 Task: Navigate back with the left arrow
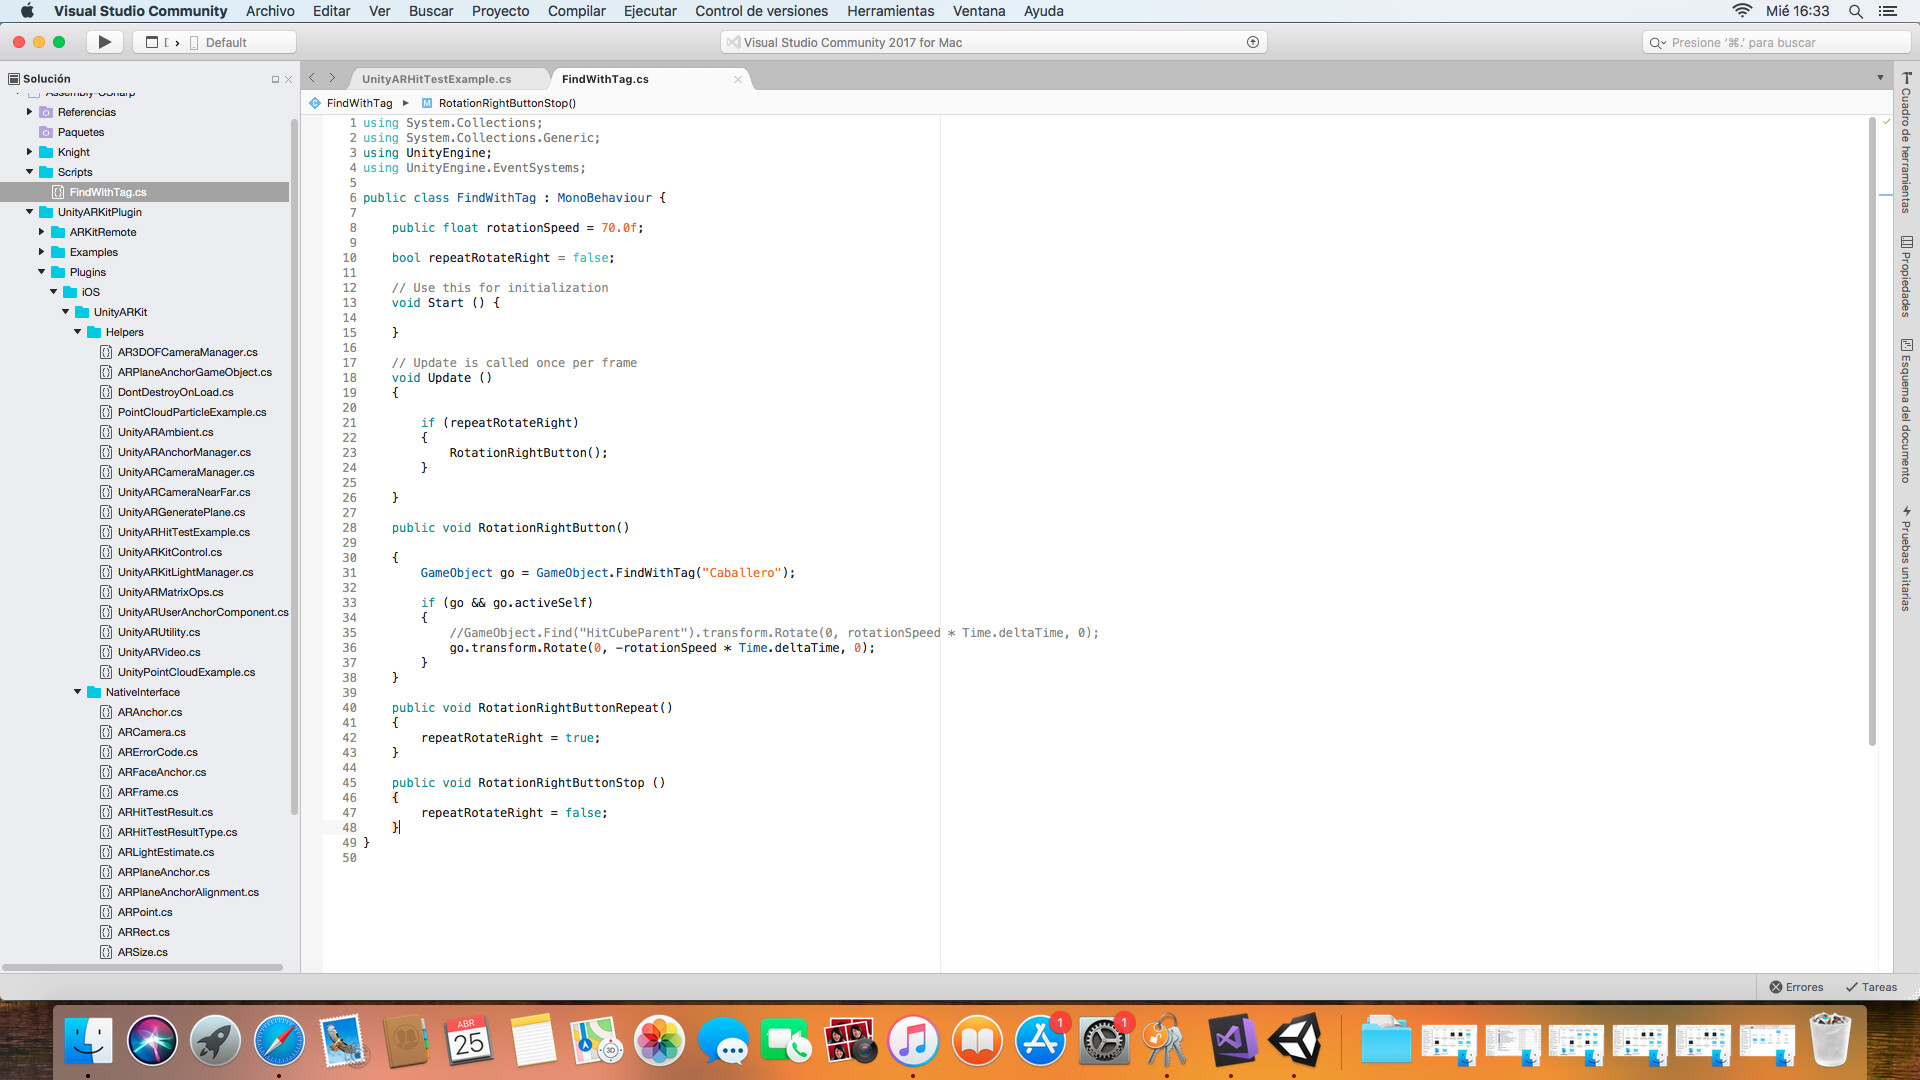click(312, 78)
